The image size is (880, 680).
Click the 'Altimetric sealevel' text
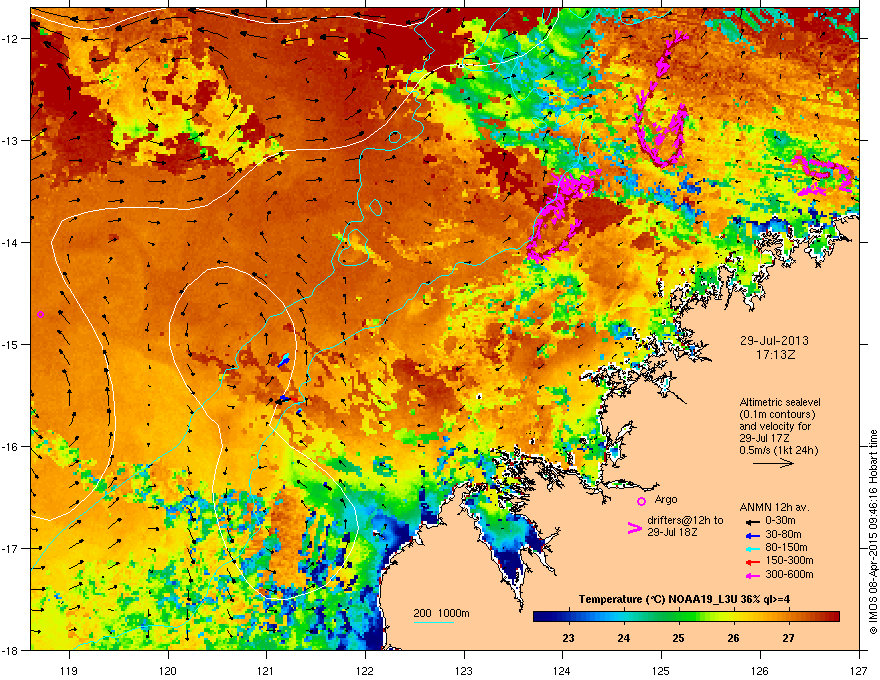(x=780, y=402)
